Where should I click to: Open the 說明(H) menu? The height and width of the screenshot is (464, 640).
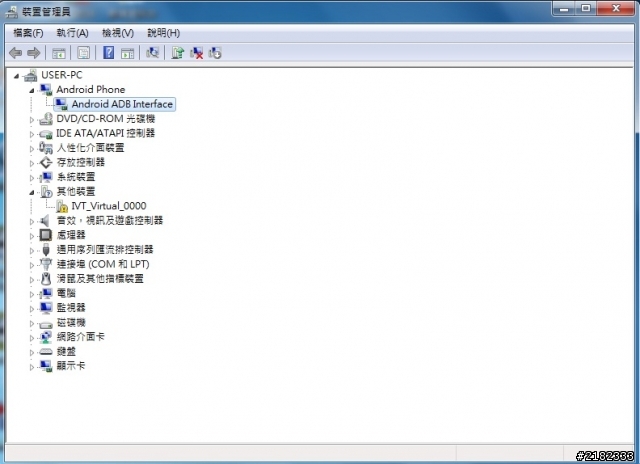pos(163,33)
